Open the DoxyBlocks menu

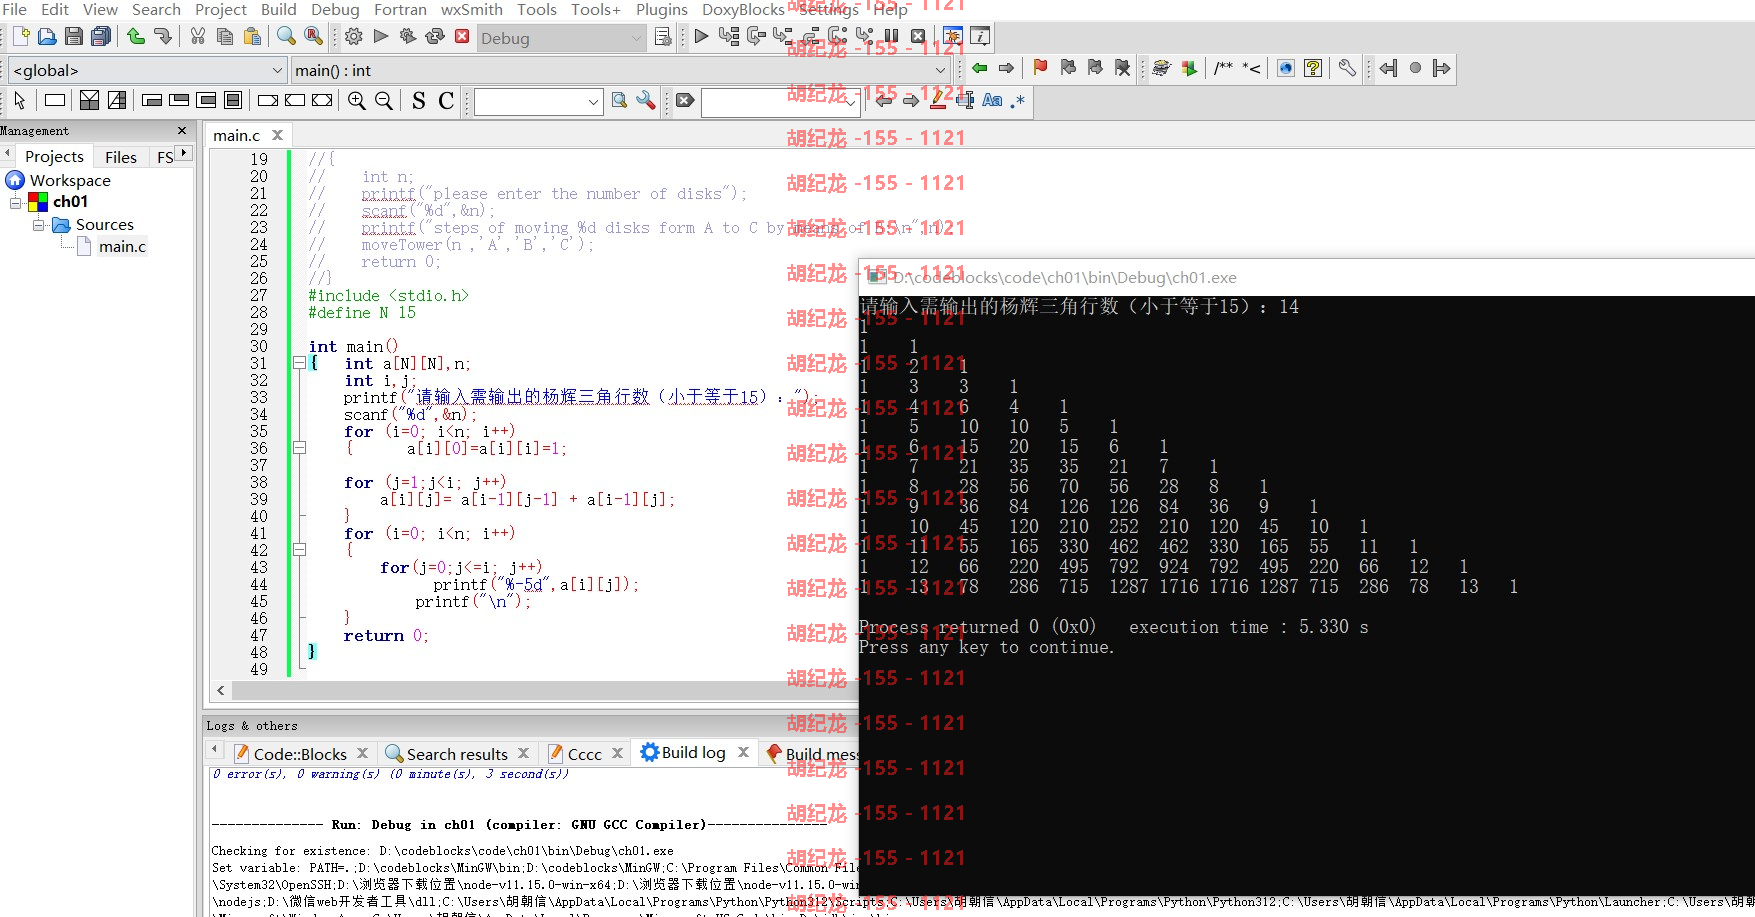743,9
